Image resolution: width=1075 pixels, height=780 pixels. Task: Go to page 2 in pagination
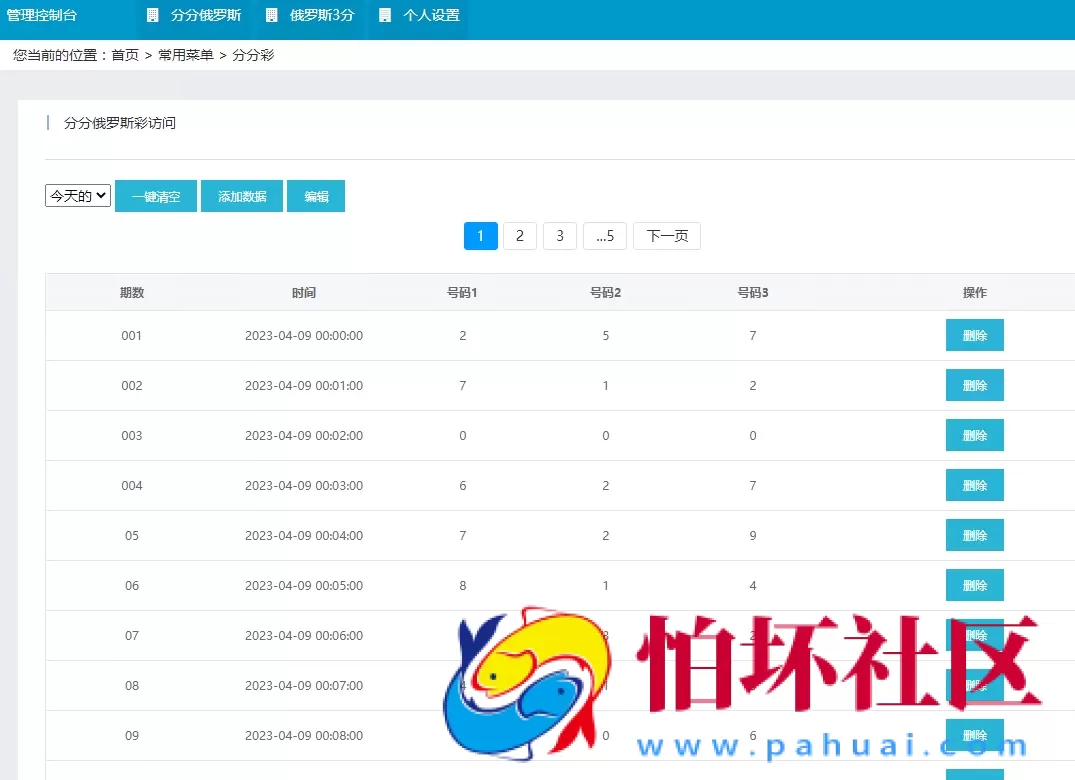pyautogui.click(x=519, y=235)
